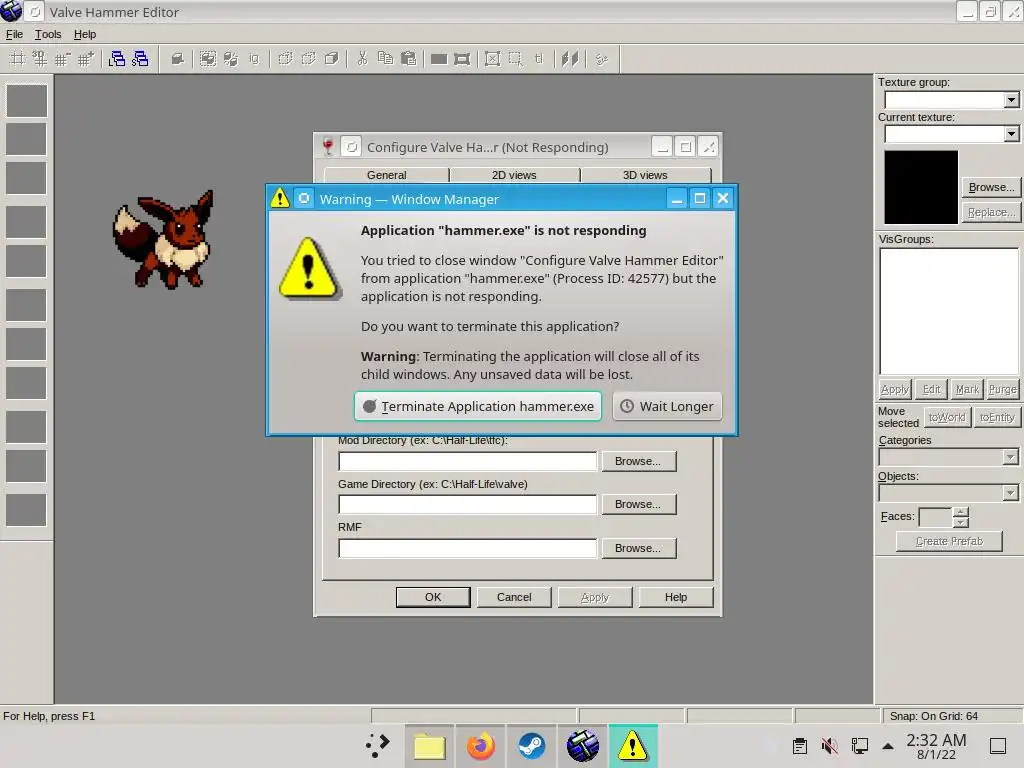Click the scissors cut icon

[x=362, y=59]
